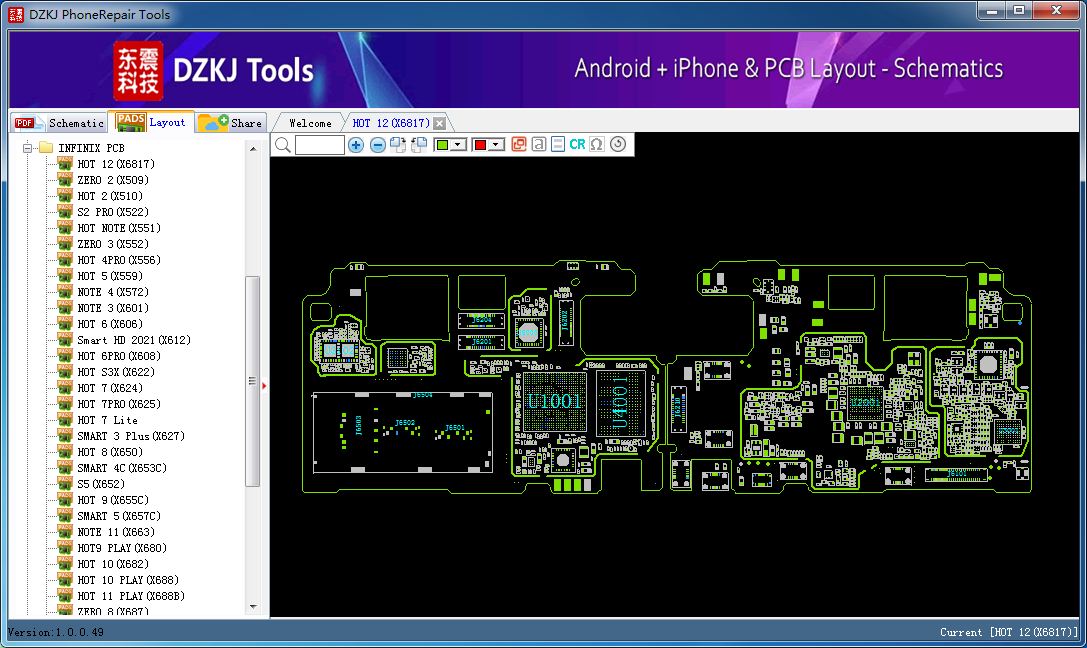Pick NOTE 4 (X572) from list
1087x648 pixels.
coord(112,292)
